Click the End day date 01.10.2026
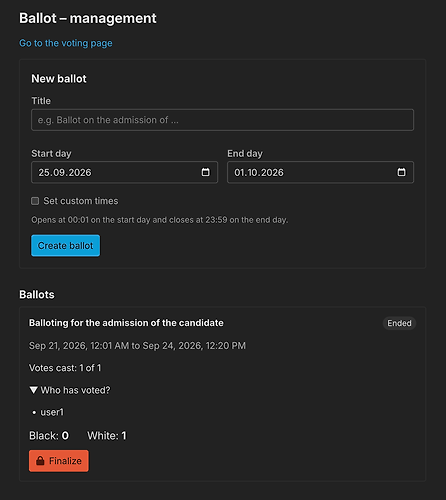 [x=259, y=172]
